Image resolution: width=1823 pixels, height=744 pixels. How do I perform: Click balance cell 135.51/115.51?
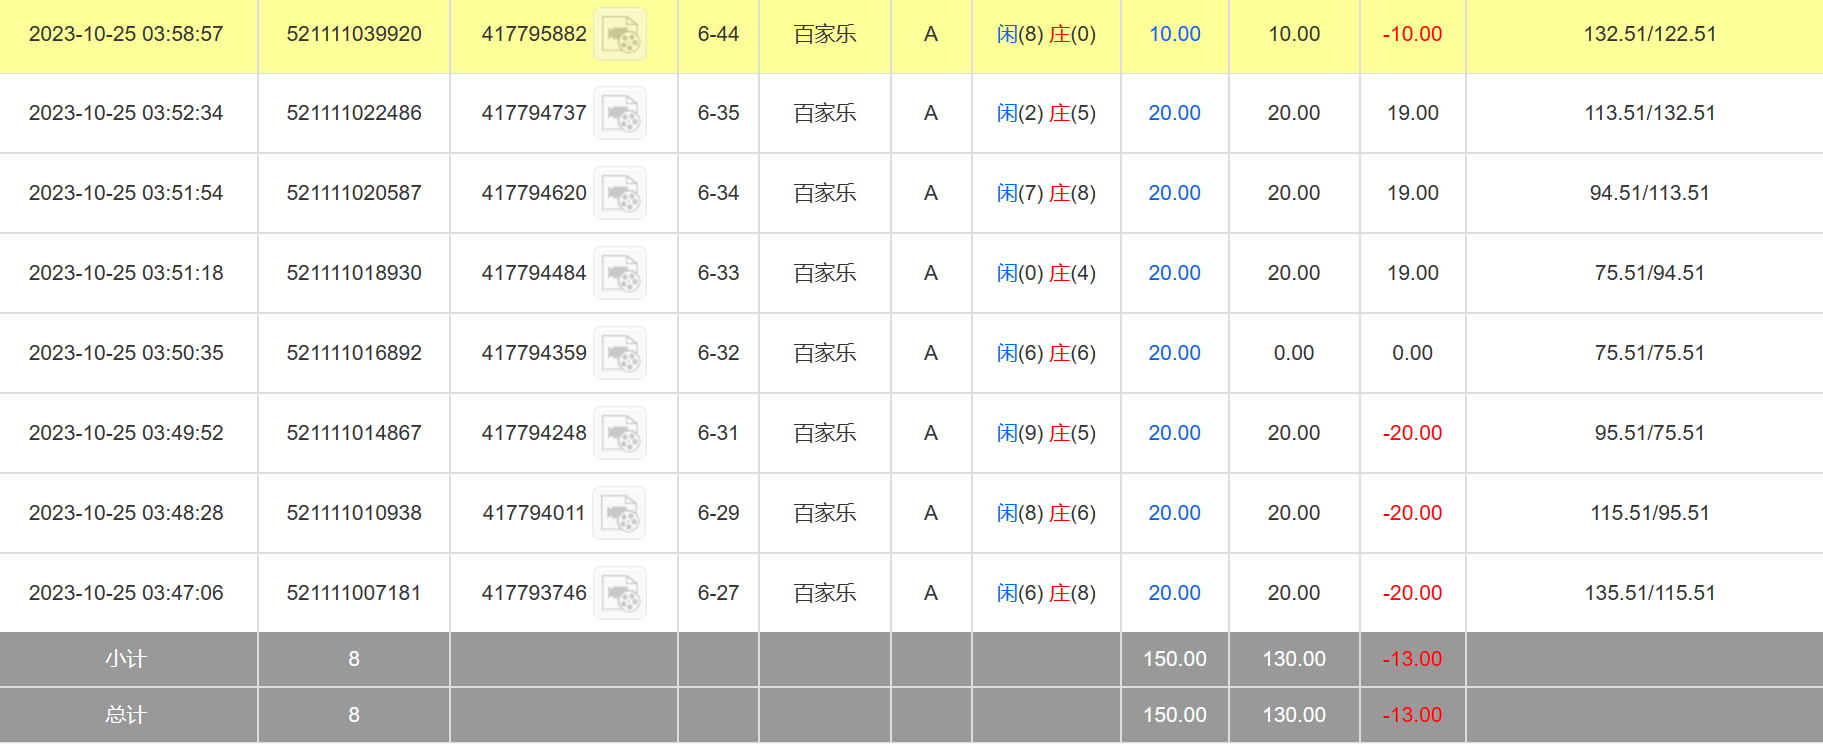coord(1649,593)
